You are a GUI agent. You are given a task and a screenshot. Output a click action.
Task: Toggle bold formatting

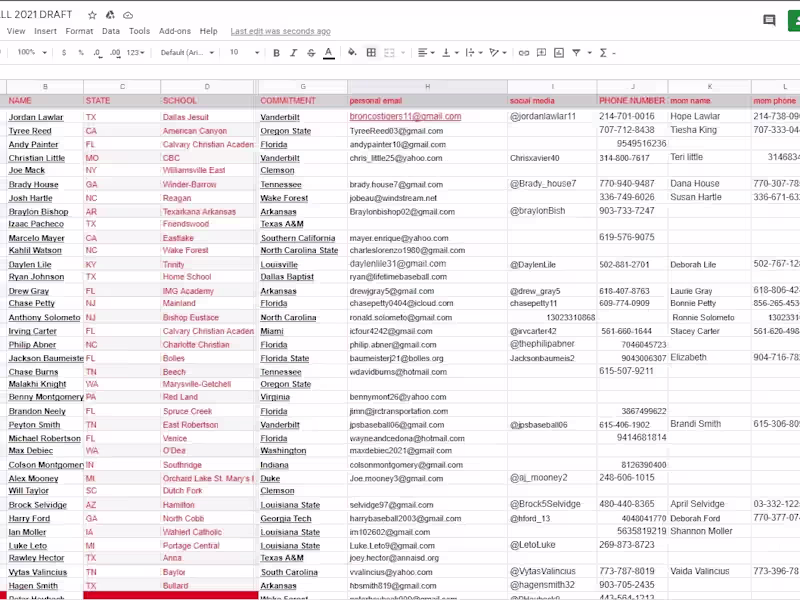click(x=276, y=53)
